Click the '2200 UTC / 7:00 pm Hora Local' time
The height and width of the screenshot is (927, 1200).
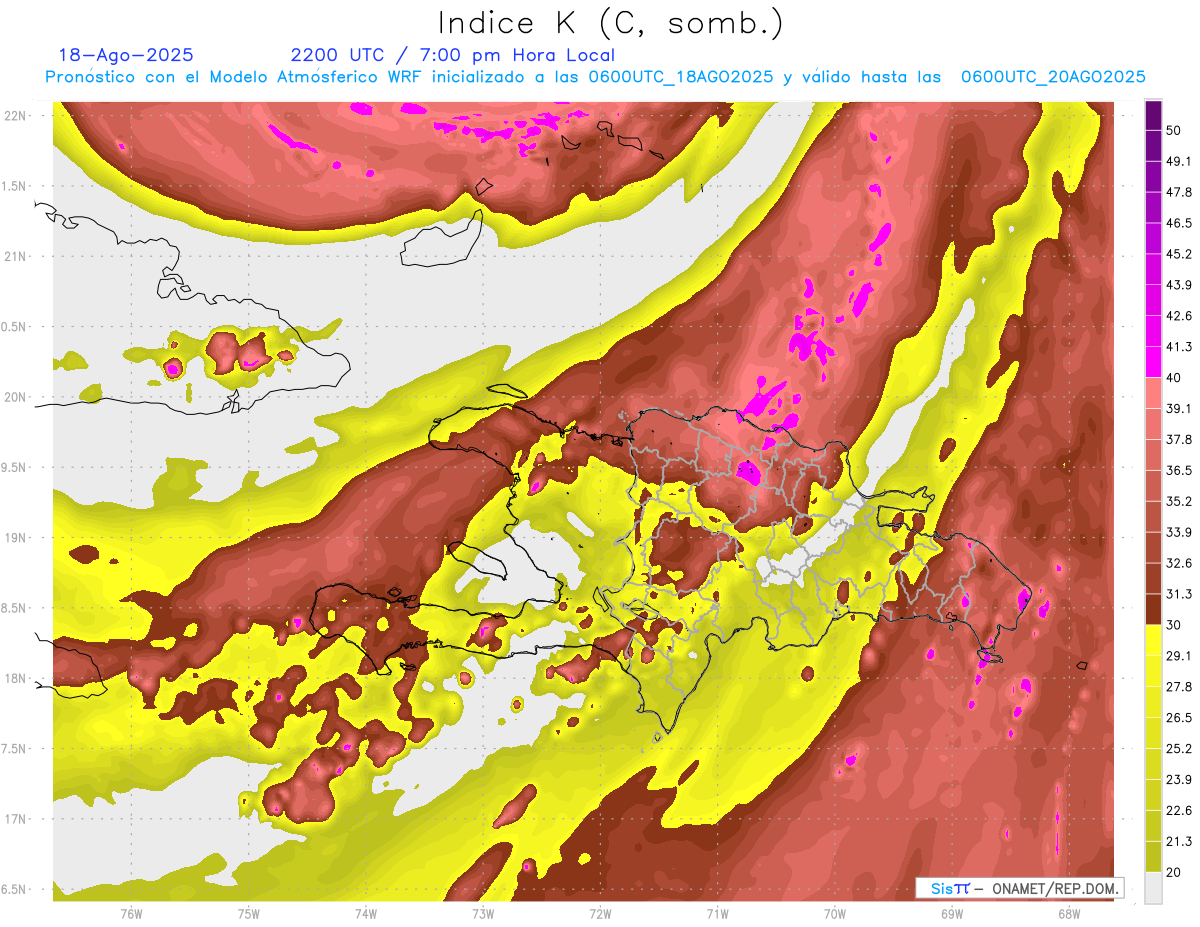(x=453, y=55)
